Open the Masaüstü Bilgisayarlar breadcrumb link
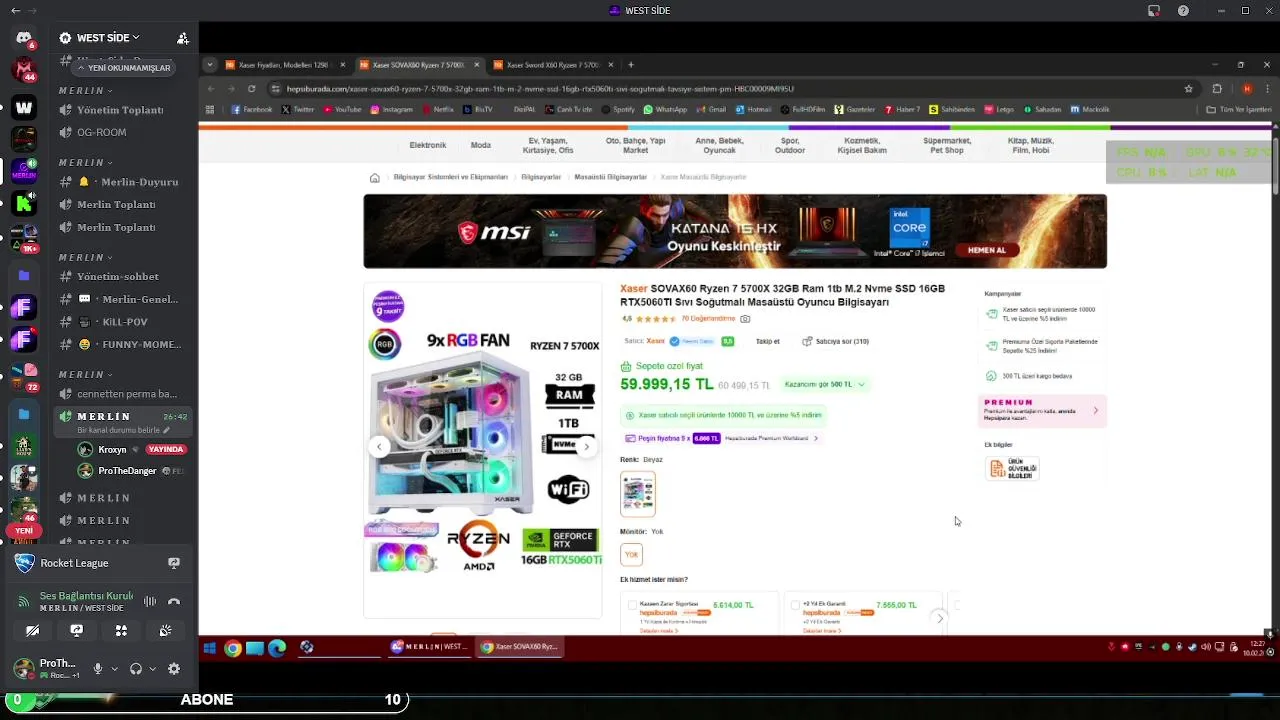1280x720 pixels. (610, 177)
